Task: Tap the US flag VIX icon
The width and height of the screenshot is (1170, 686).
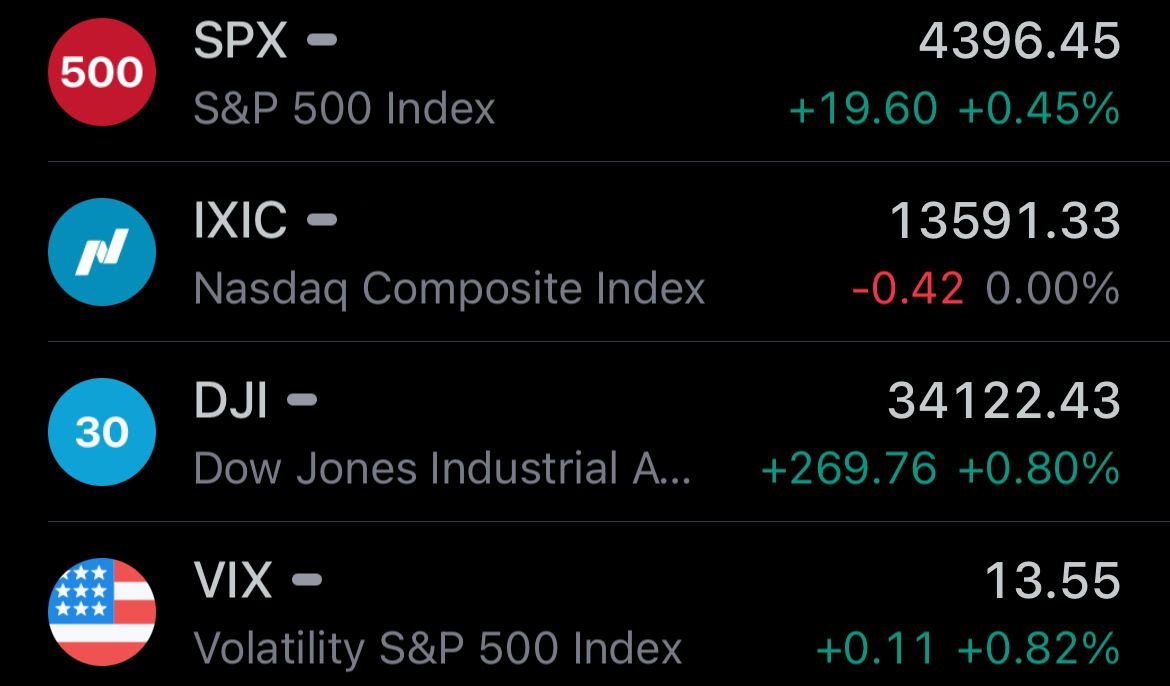Action: coord(101,612)
